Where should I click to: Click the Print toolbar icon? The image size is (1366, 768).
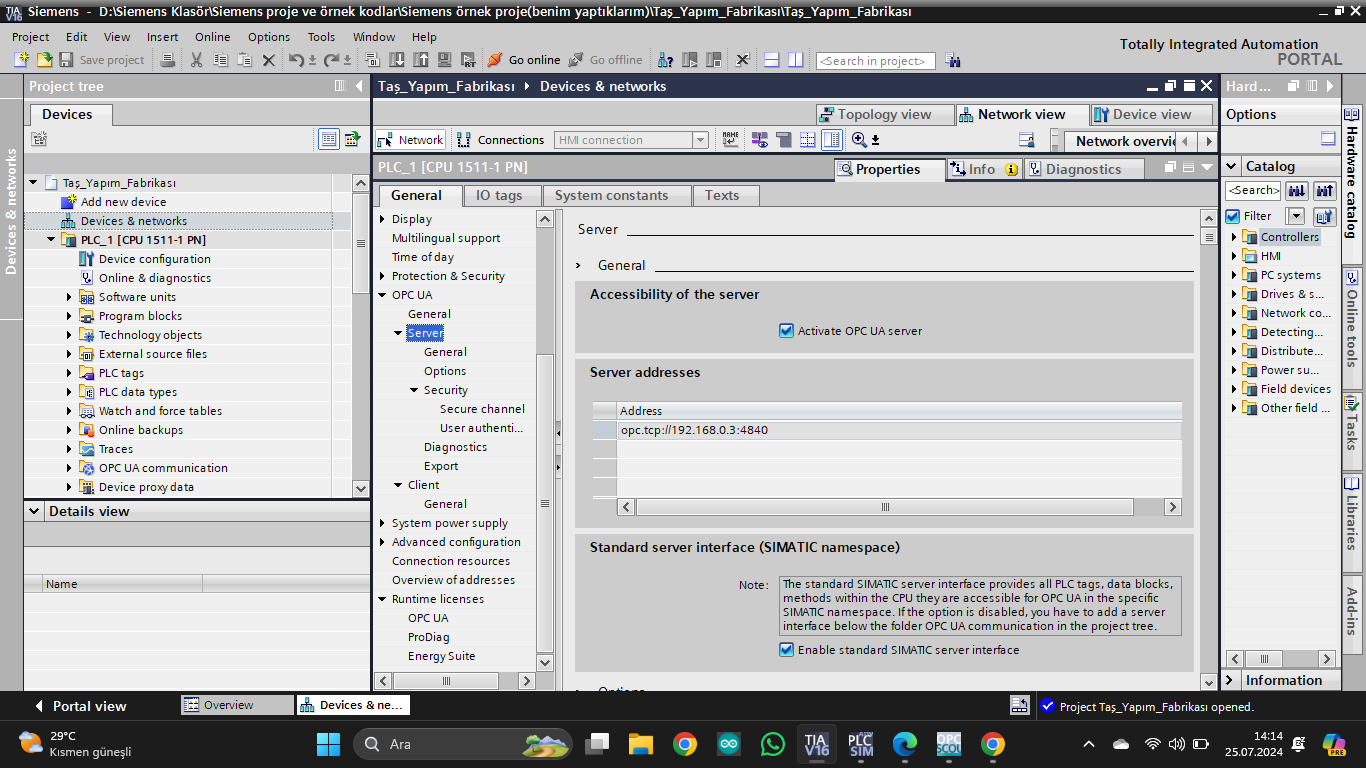(x=168, y=60)
